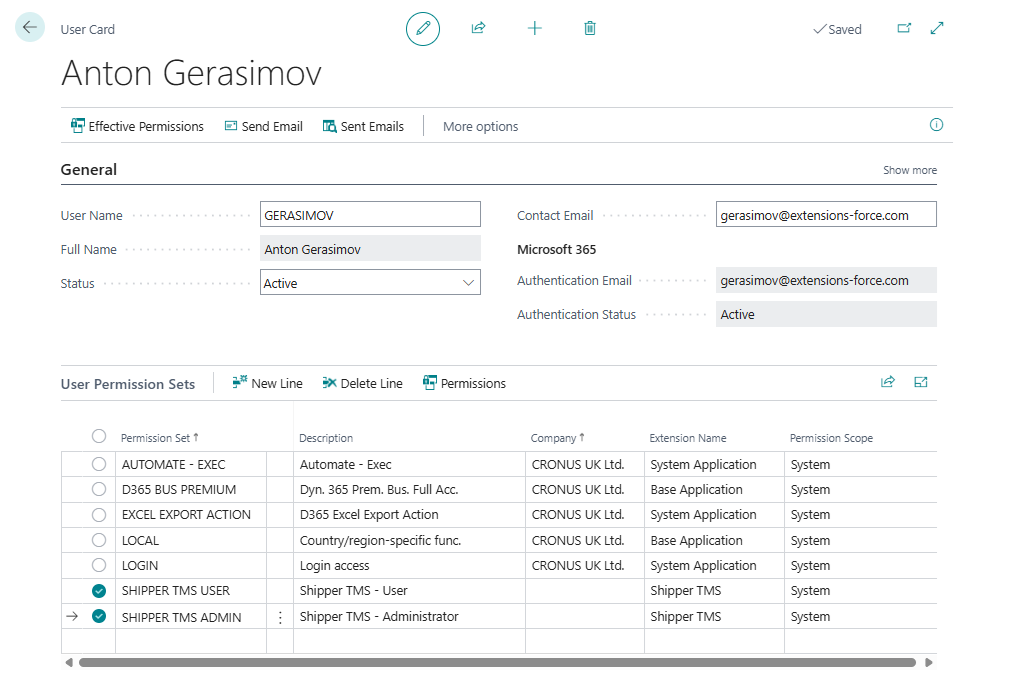Click the Show more link in General section
Image resolution: width=1012 pixels, height=683 pixels.
[909, 170]
